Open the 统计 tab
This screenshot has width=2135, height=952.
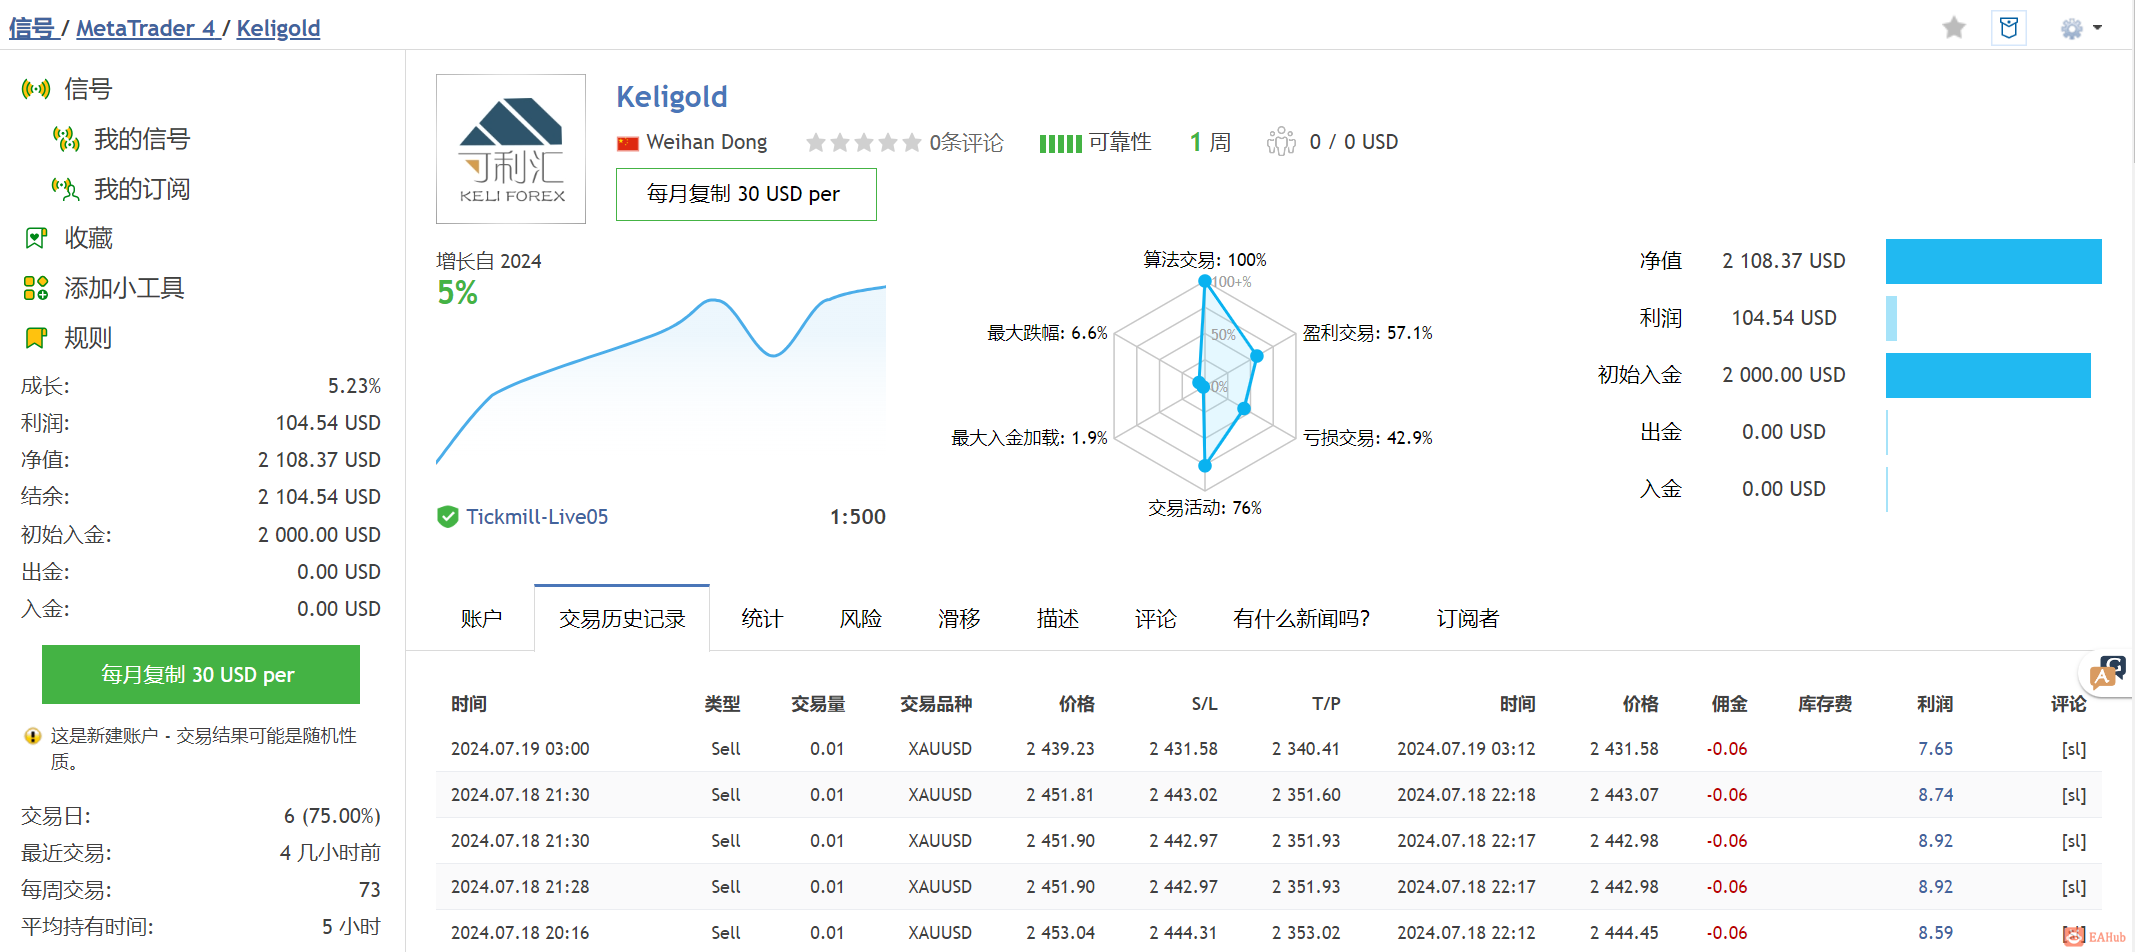(x=762, y=619)
